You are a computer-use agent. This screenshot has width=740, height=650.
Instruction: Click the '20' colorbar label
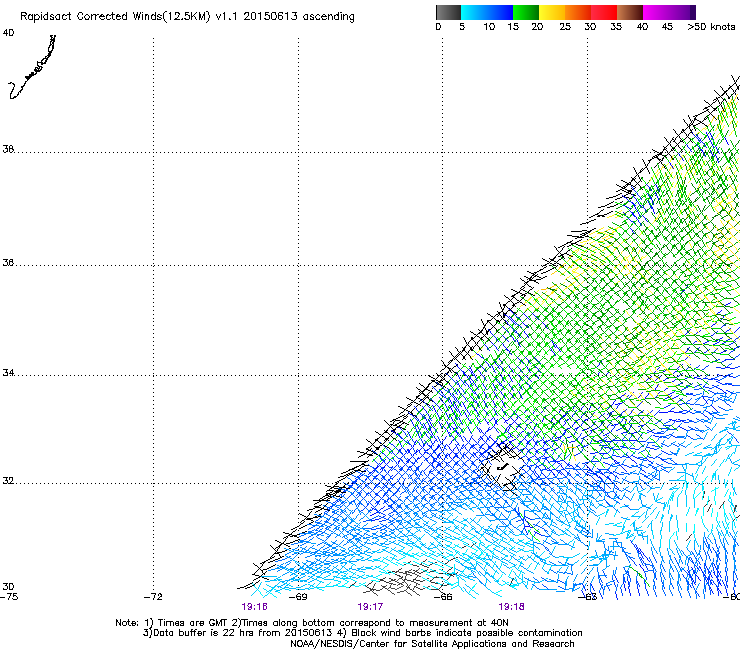(x=537, y=27)
